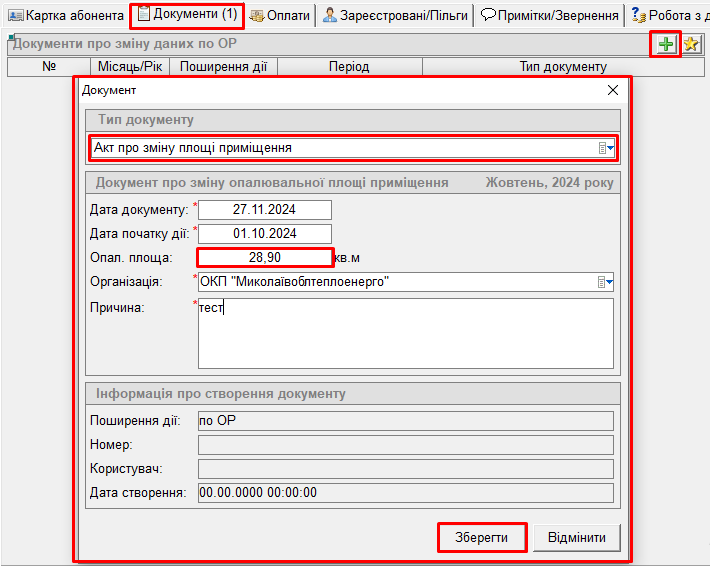Click the Дата початку дії field
The width and height of the screenshot is (710, 566).
pos(265,234)
